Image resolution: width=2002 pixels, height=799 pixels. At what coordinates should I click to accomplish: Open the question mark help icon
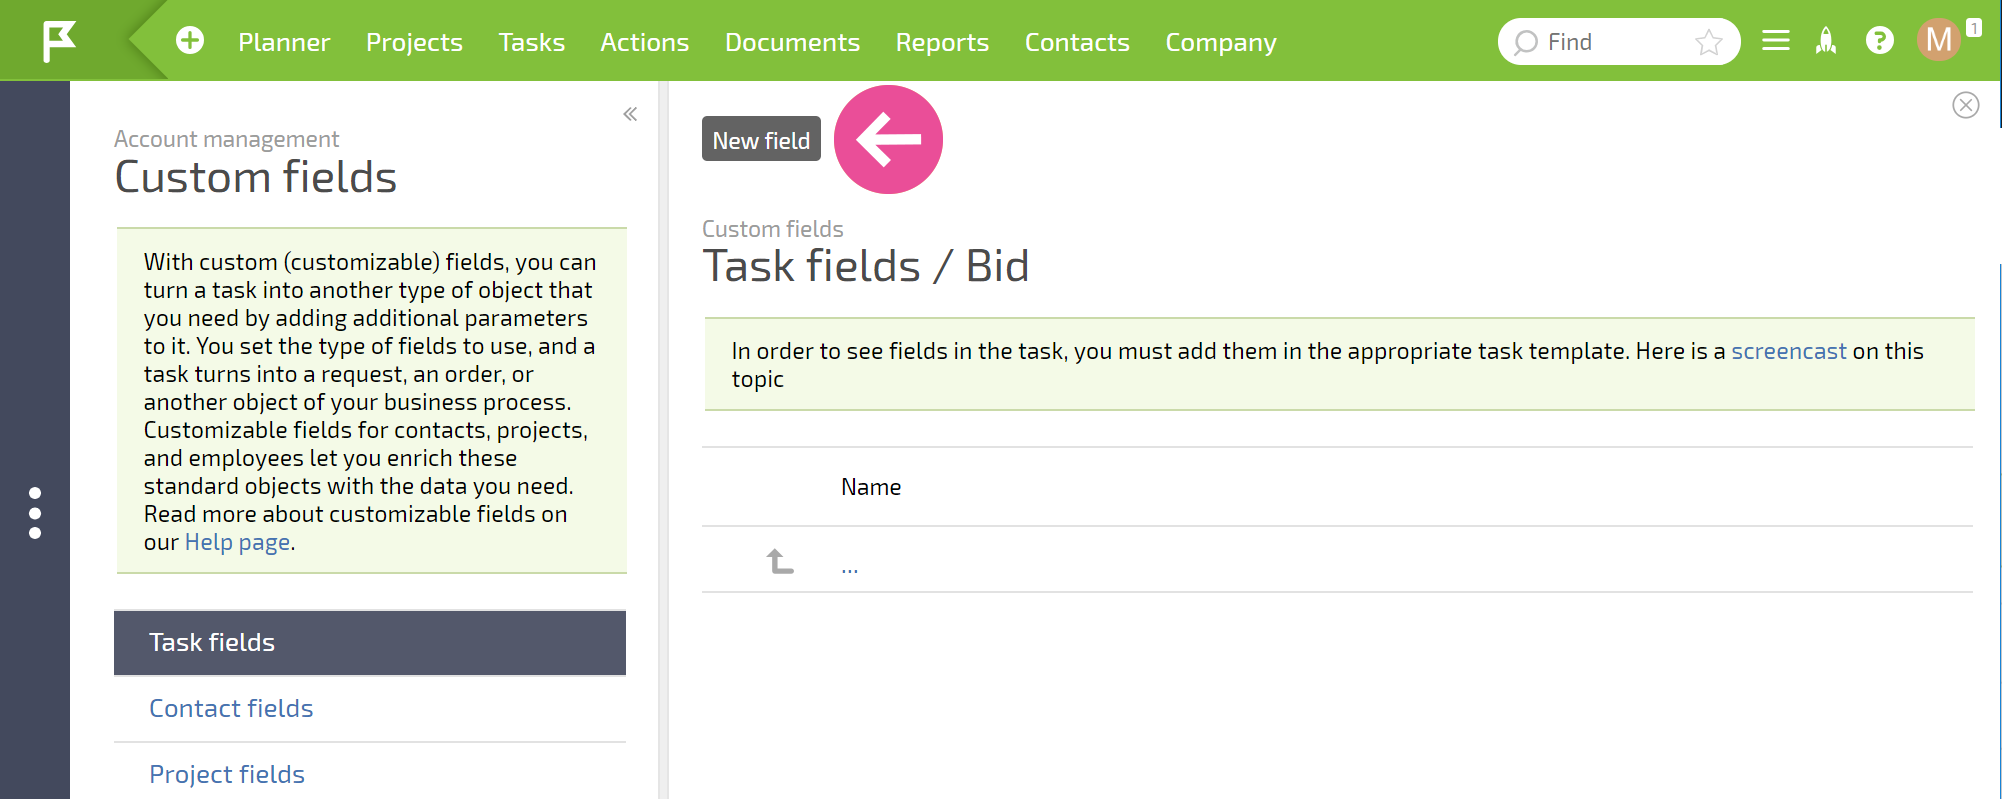[1880, 41]
